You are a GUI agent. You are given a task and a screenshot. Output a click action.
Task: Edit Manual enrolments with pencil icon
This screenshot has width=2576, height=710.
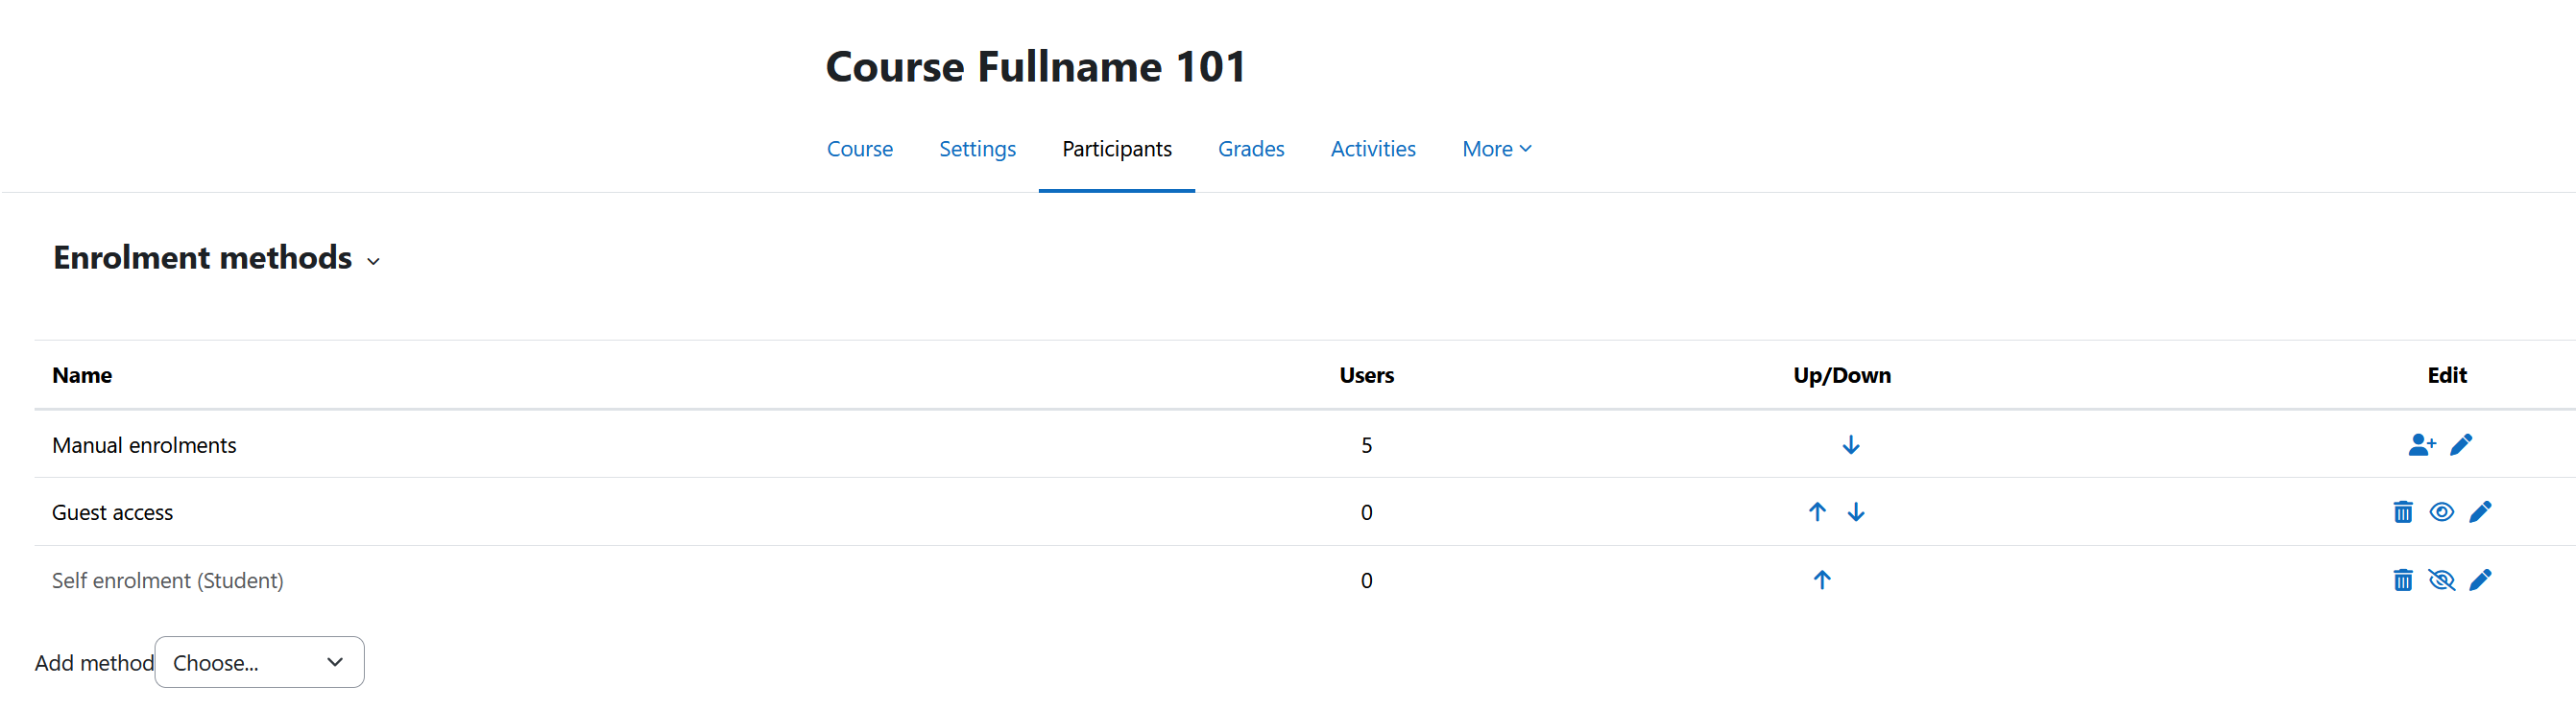[2461, 445]
